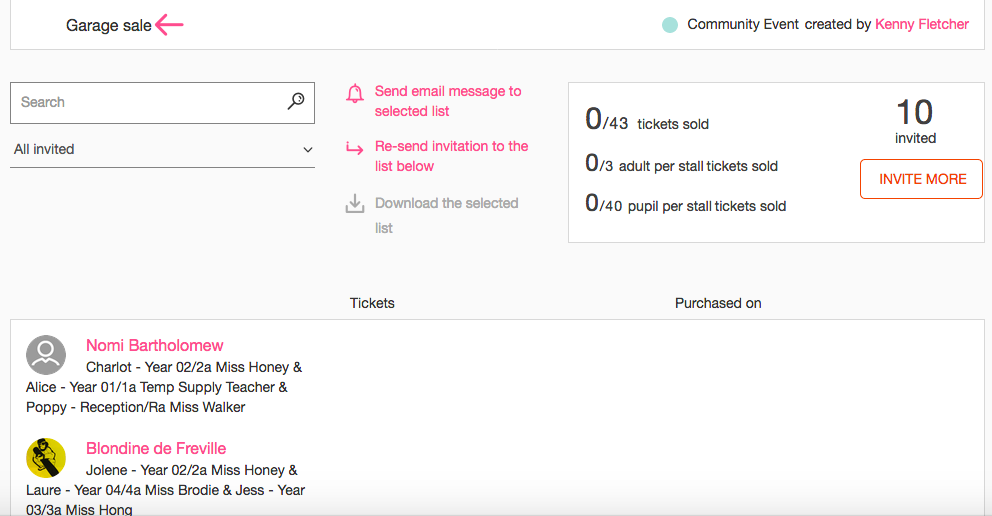Click the chevron on All invited filter

(x=307, y=150)
